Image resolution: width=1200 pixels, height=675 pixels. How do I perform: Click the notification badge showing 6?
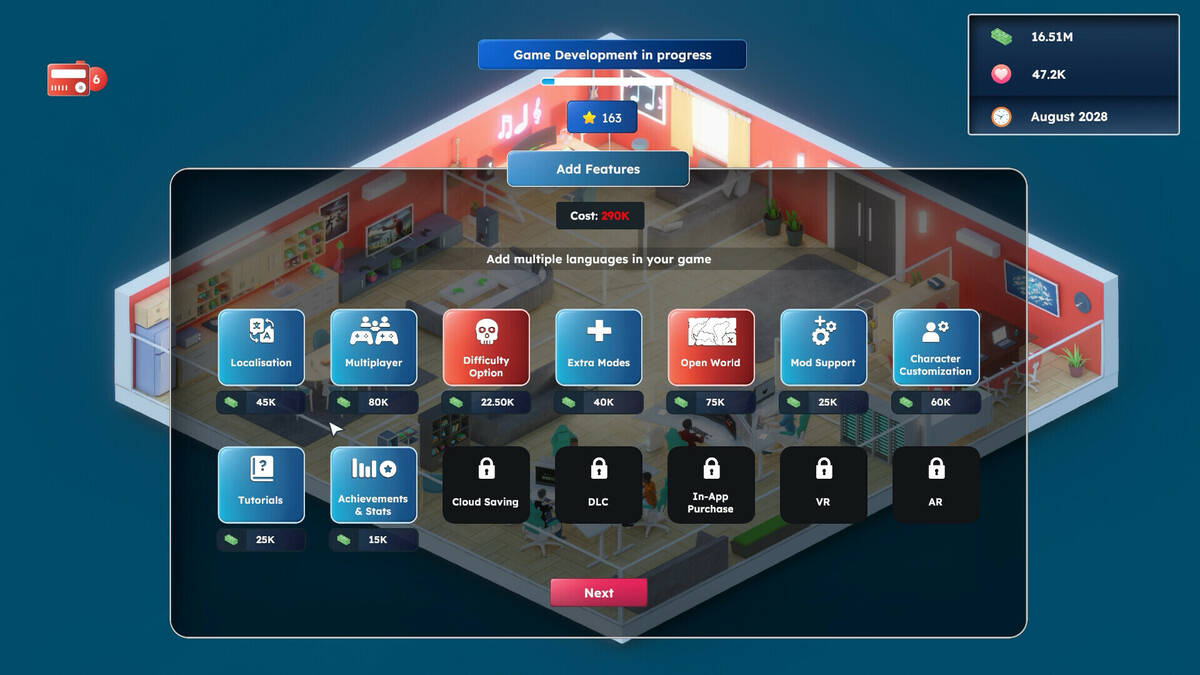pyautogui.click(x=97, y=78)
